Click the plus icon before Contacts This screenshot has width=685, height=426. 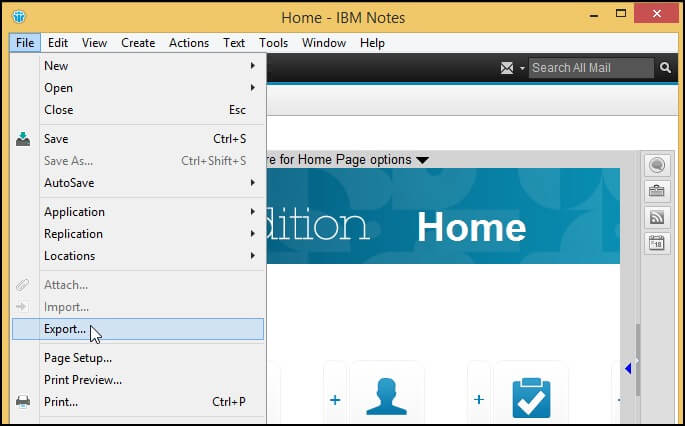click(x=335, y=400)
